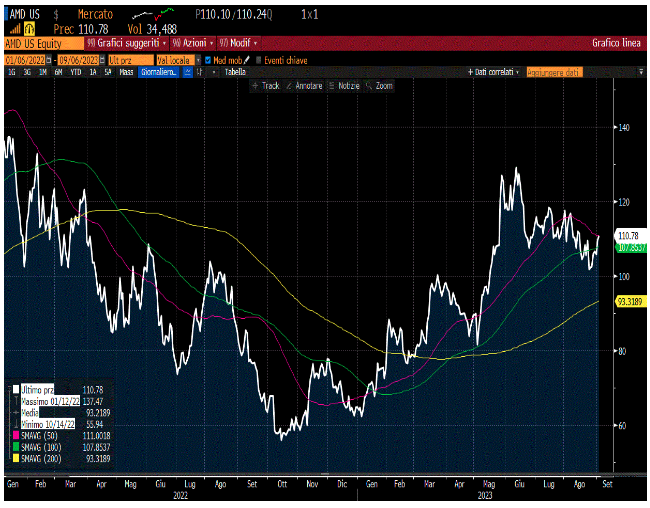
Task: Click the green SMAVG (100) color swatch
Action: tap(16, 447)
